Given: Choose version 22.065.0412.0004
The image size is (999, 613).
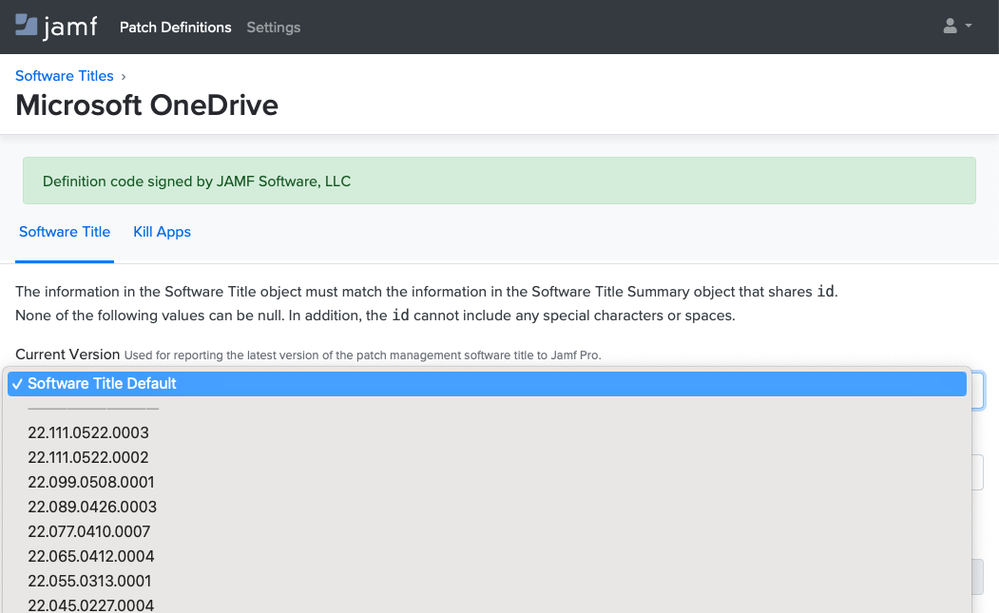Looking at the screenshot, I should (x=487, y=556).
